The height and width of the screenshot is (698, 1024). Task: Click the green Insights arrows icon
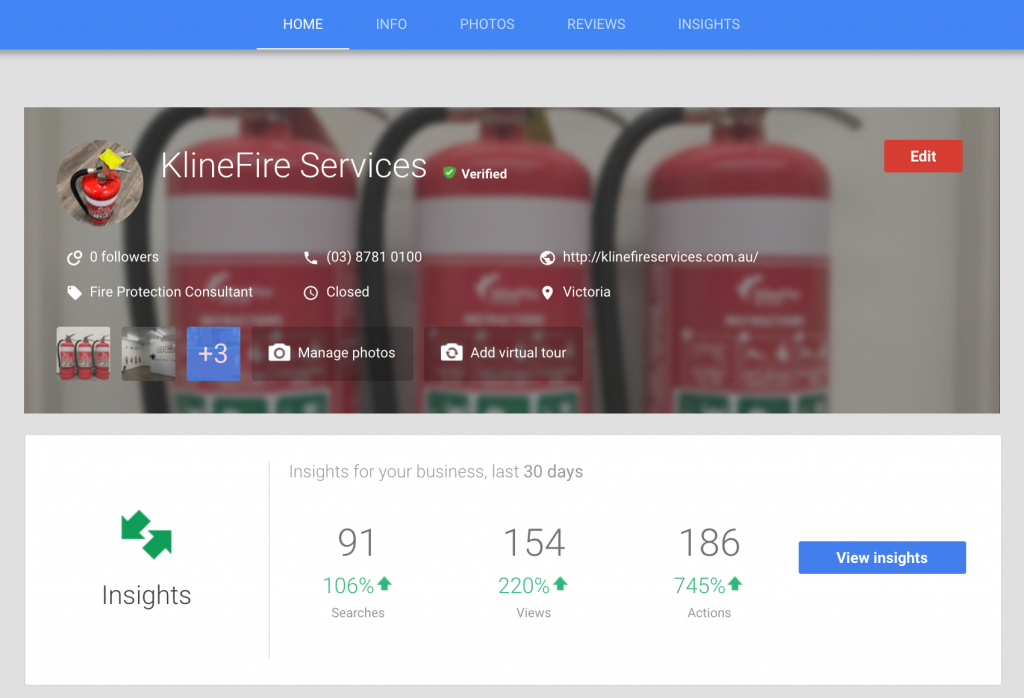pyautogui.click(x=147, y=535)
